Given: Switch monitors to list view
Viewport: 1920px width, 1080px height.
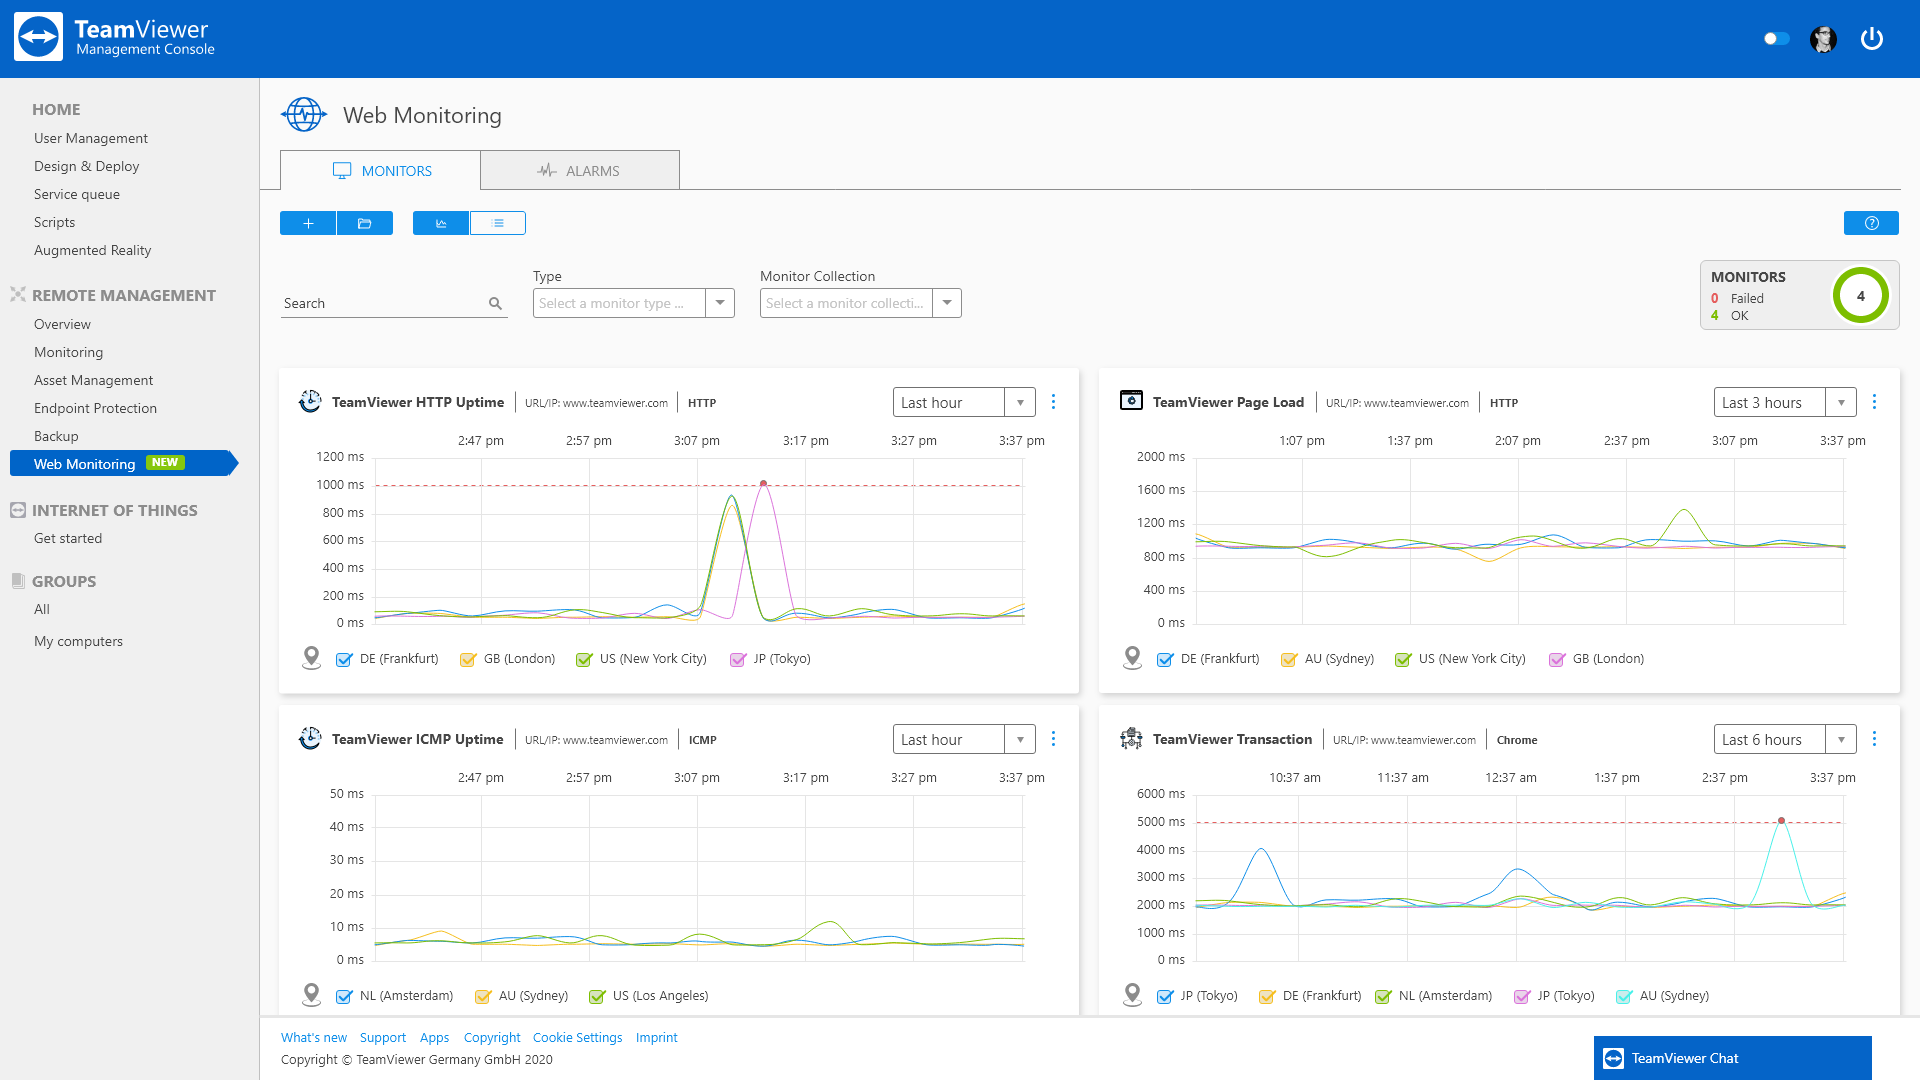Looking at the screenshot, I should 498,223.
